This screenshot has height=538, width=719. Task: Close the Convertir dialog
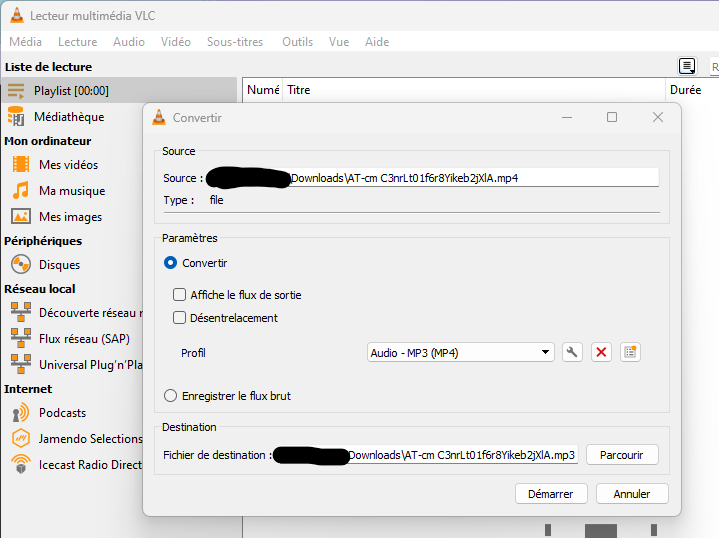658,117
